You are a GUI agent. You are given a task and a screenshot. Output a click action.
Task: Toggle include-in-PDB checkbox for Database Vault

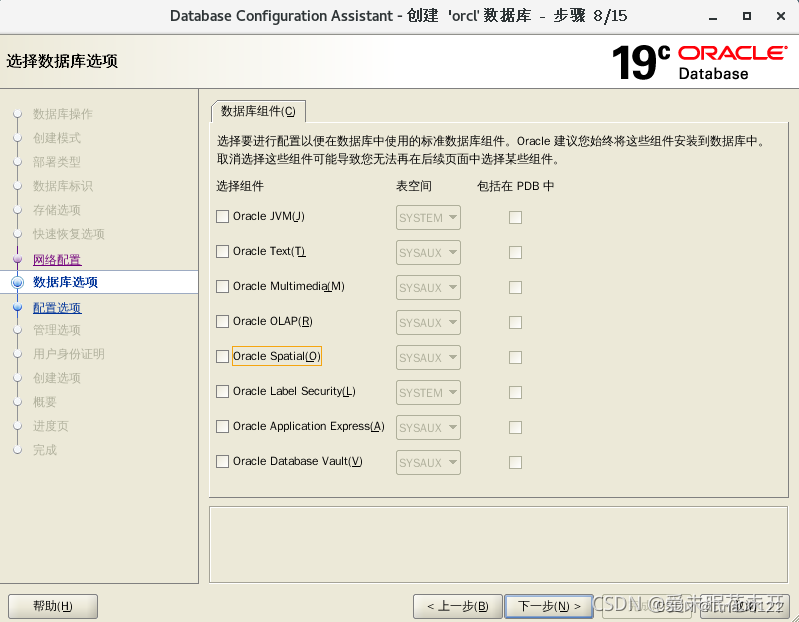[515, 463]
